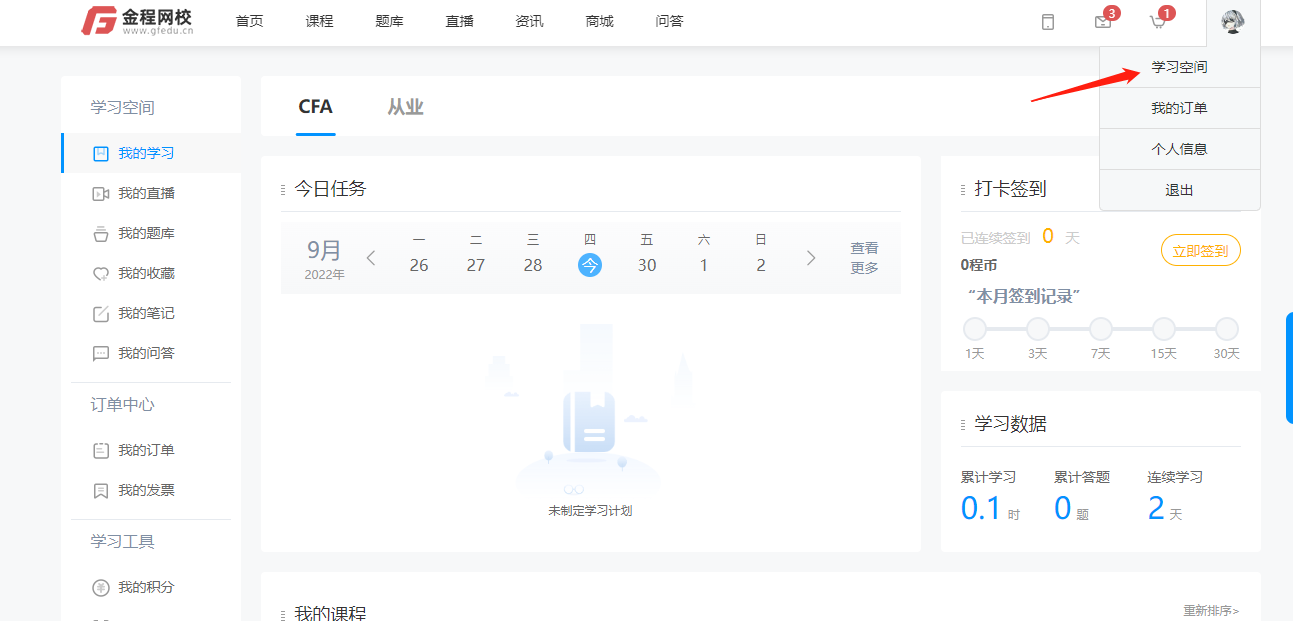Click the user avatar in header
The width and height of the screenshot is (1293, 621).
[1233, 22]
